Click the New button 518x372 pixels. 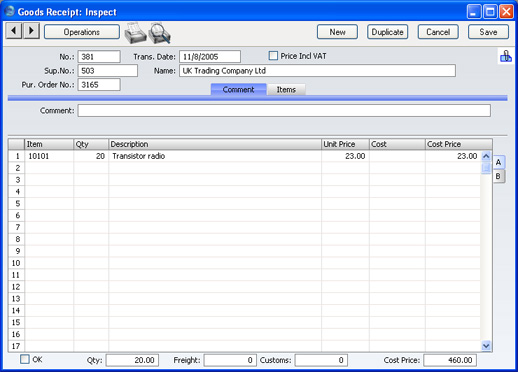coord(337,32)
